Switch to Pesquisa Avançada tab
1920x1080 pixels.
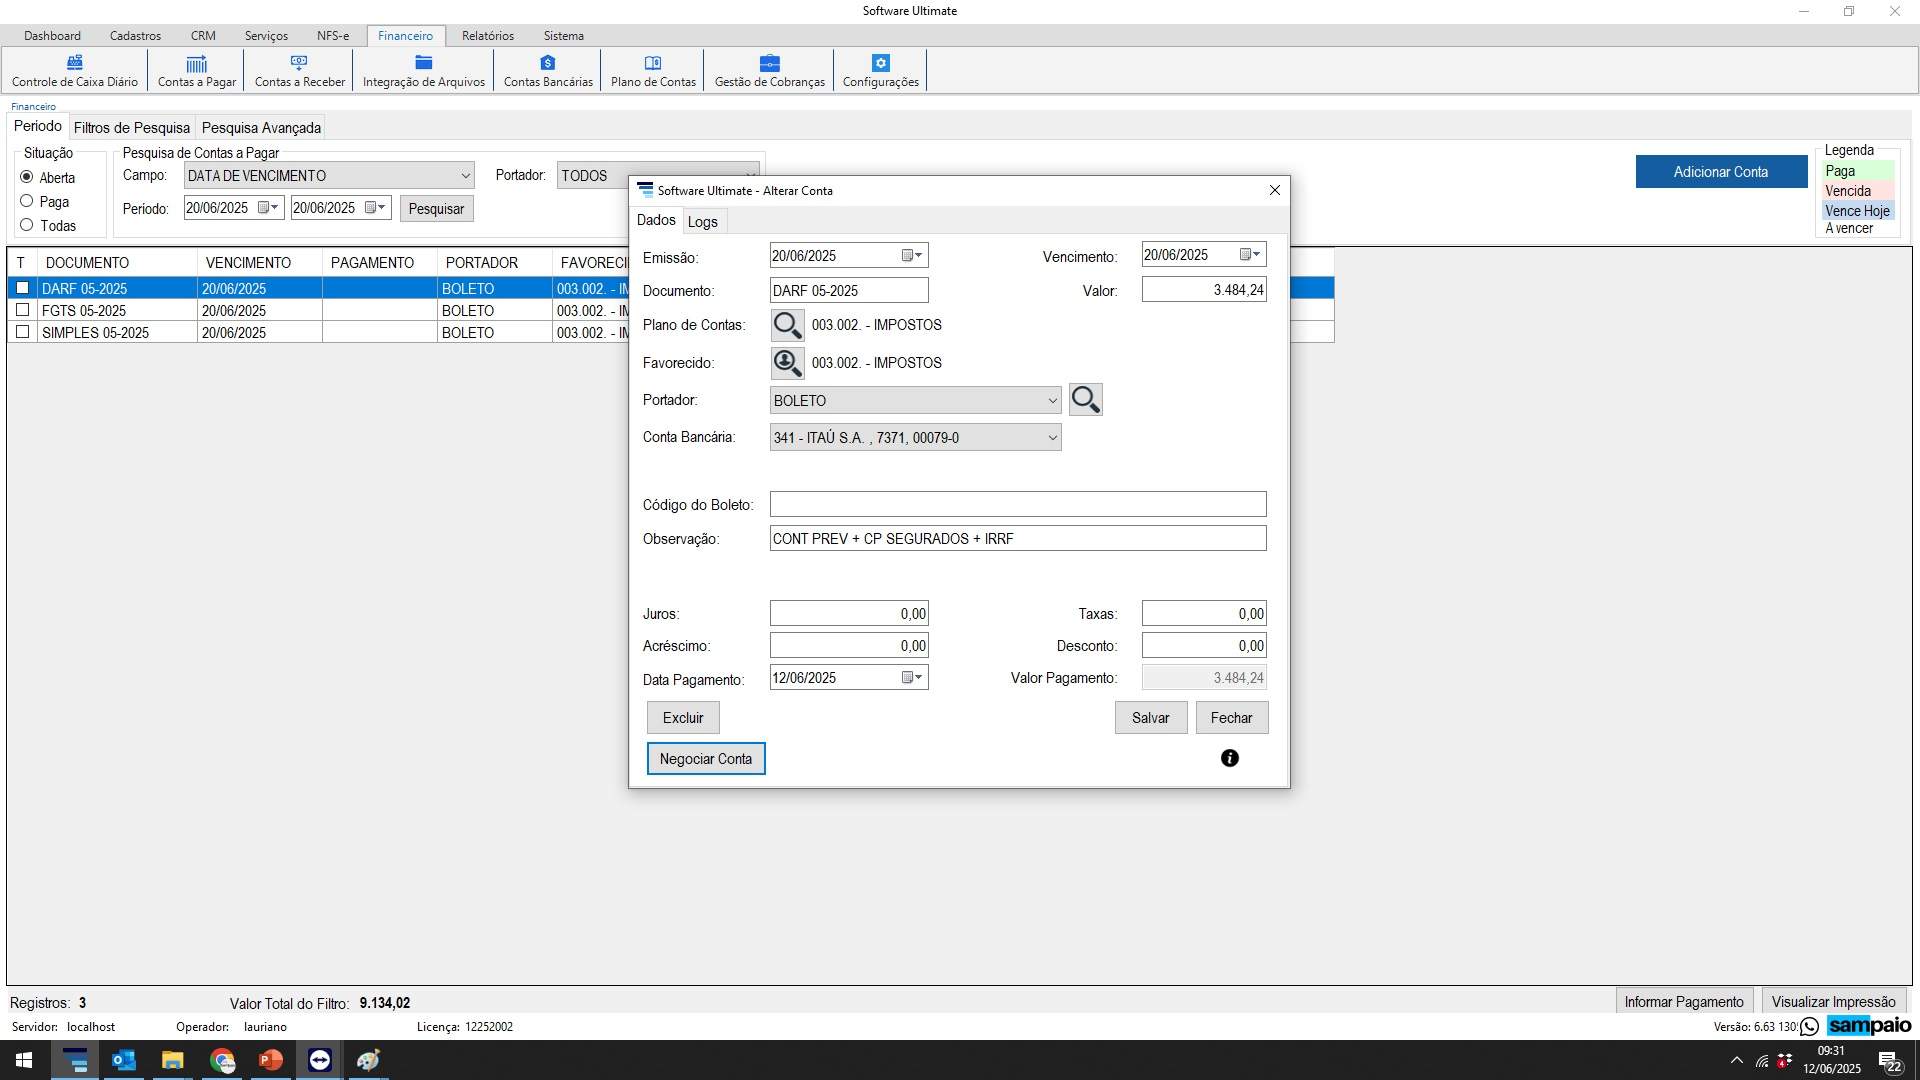point(261,128)
